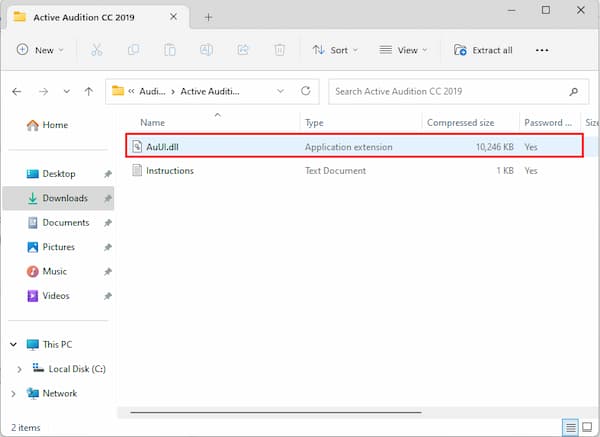Show recent locations dropdown arrow
Viewport: 600px width, 437px height.
coord(67,91)
